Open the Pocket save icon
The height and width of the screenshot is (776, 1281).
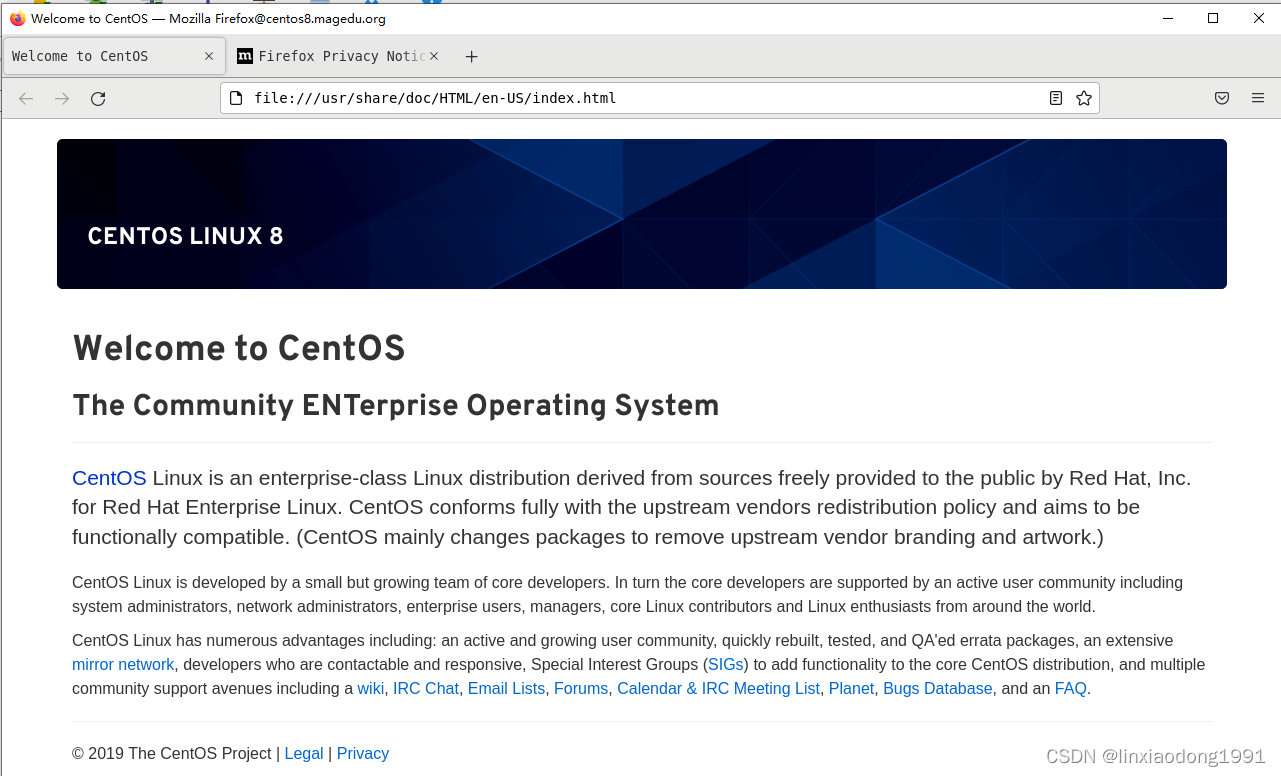pos(1222,98)
